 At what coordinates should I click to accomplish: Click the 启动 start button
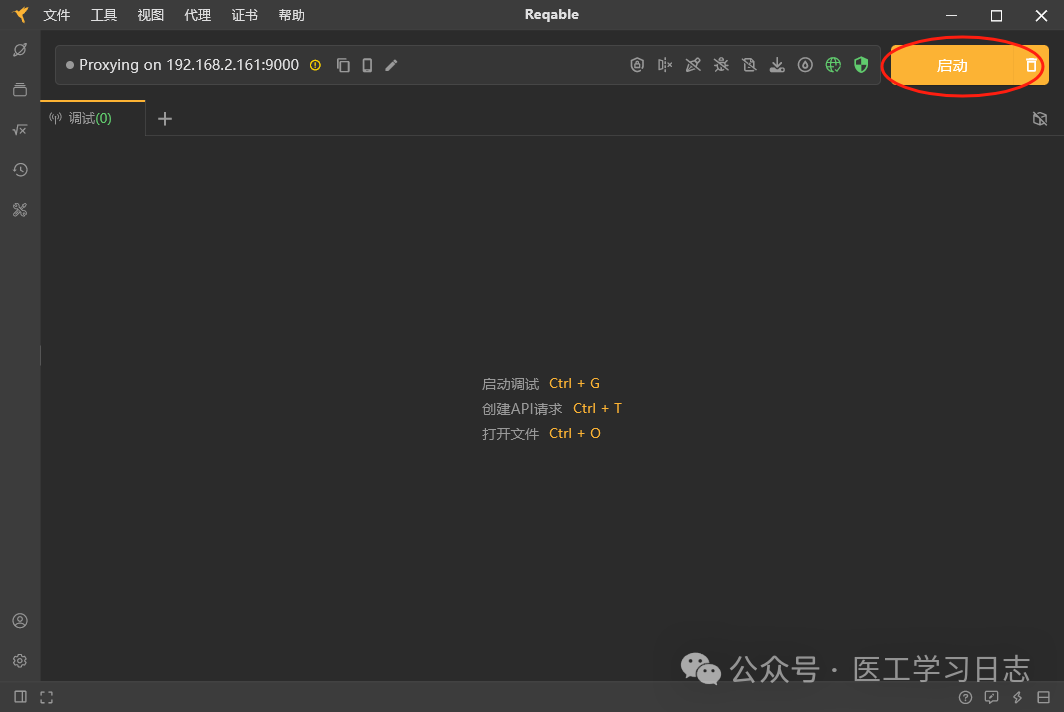(x=952, y=66)
